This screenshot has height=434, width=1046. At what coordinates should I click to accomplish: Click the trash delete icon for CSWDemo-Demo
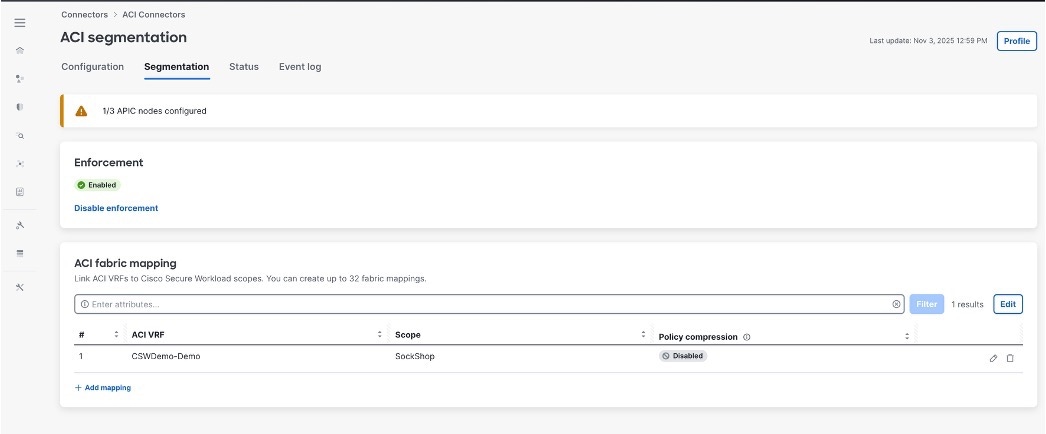1010,358
